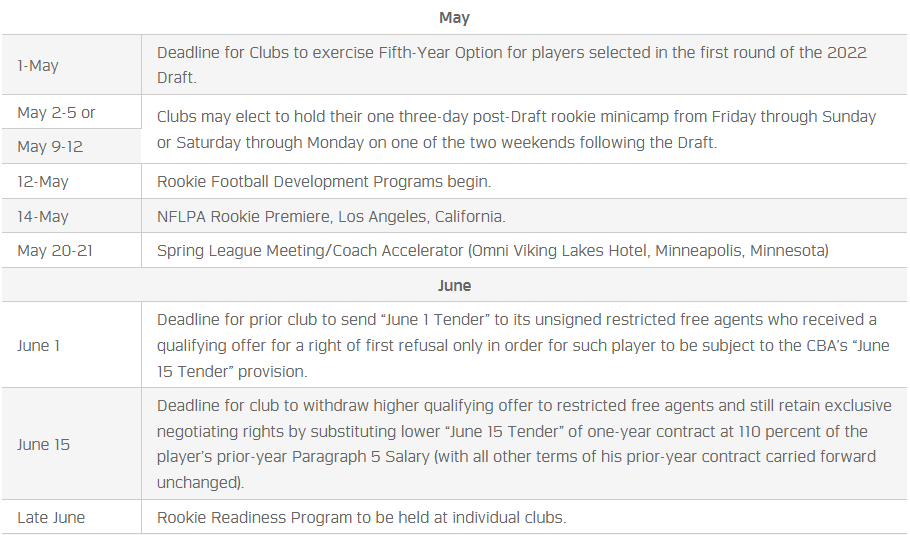
Task: Select the 1-May date cell
Action: (38, 66)
